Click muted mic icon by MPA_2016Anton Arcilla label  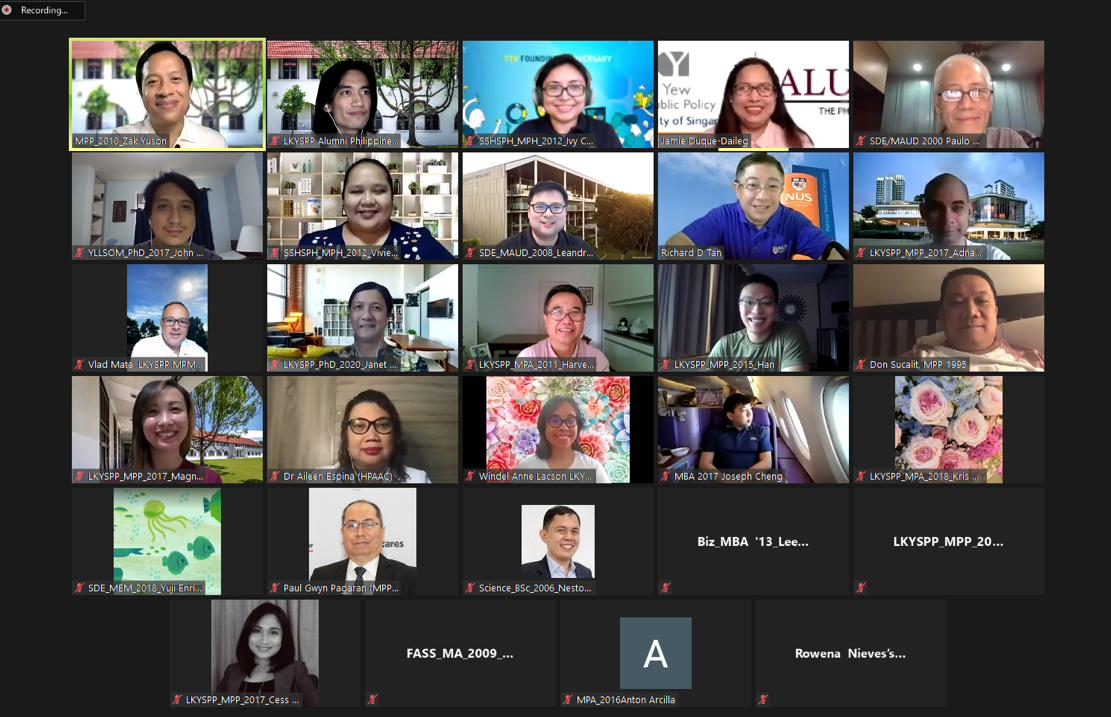click(568, 700)
